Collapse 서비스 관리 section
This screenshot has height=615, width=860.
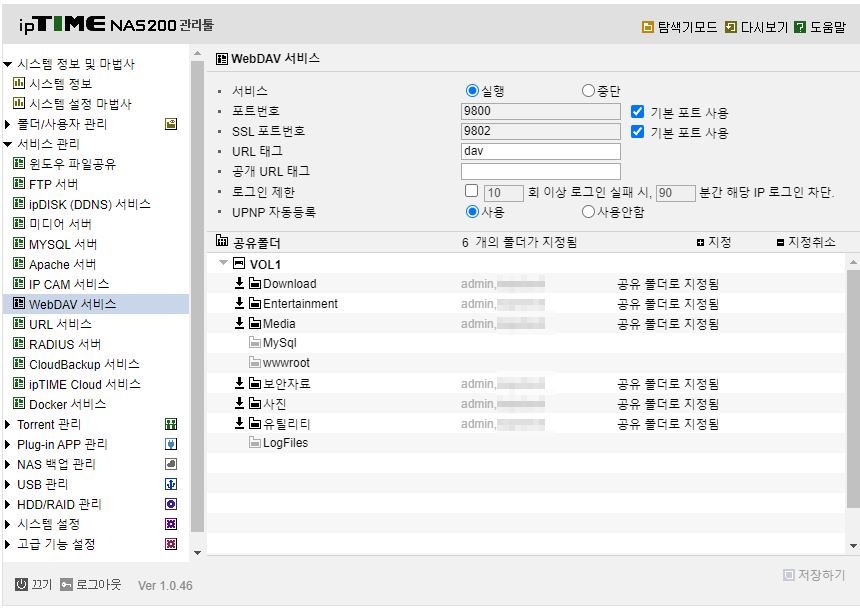(8, 144)
